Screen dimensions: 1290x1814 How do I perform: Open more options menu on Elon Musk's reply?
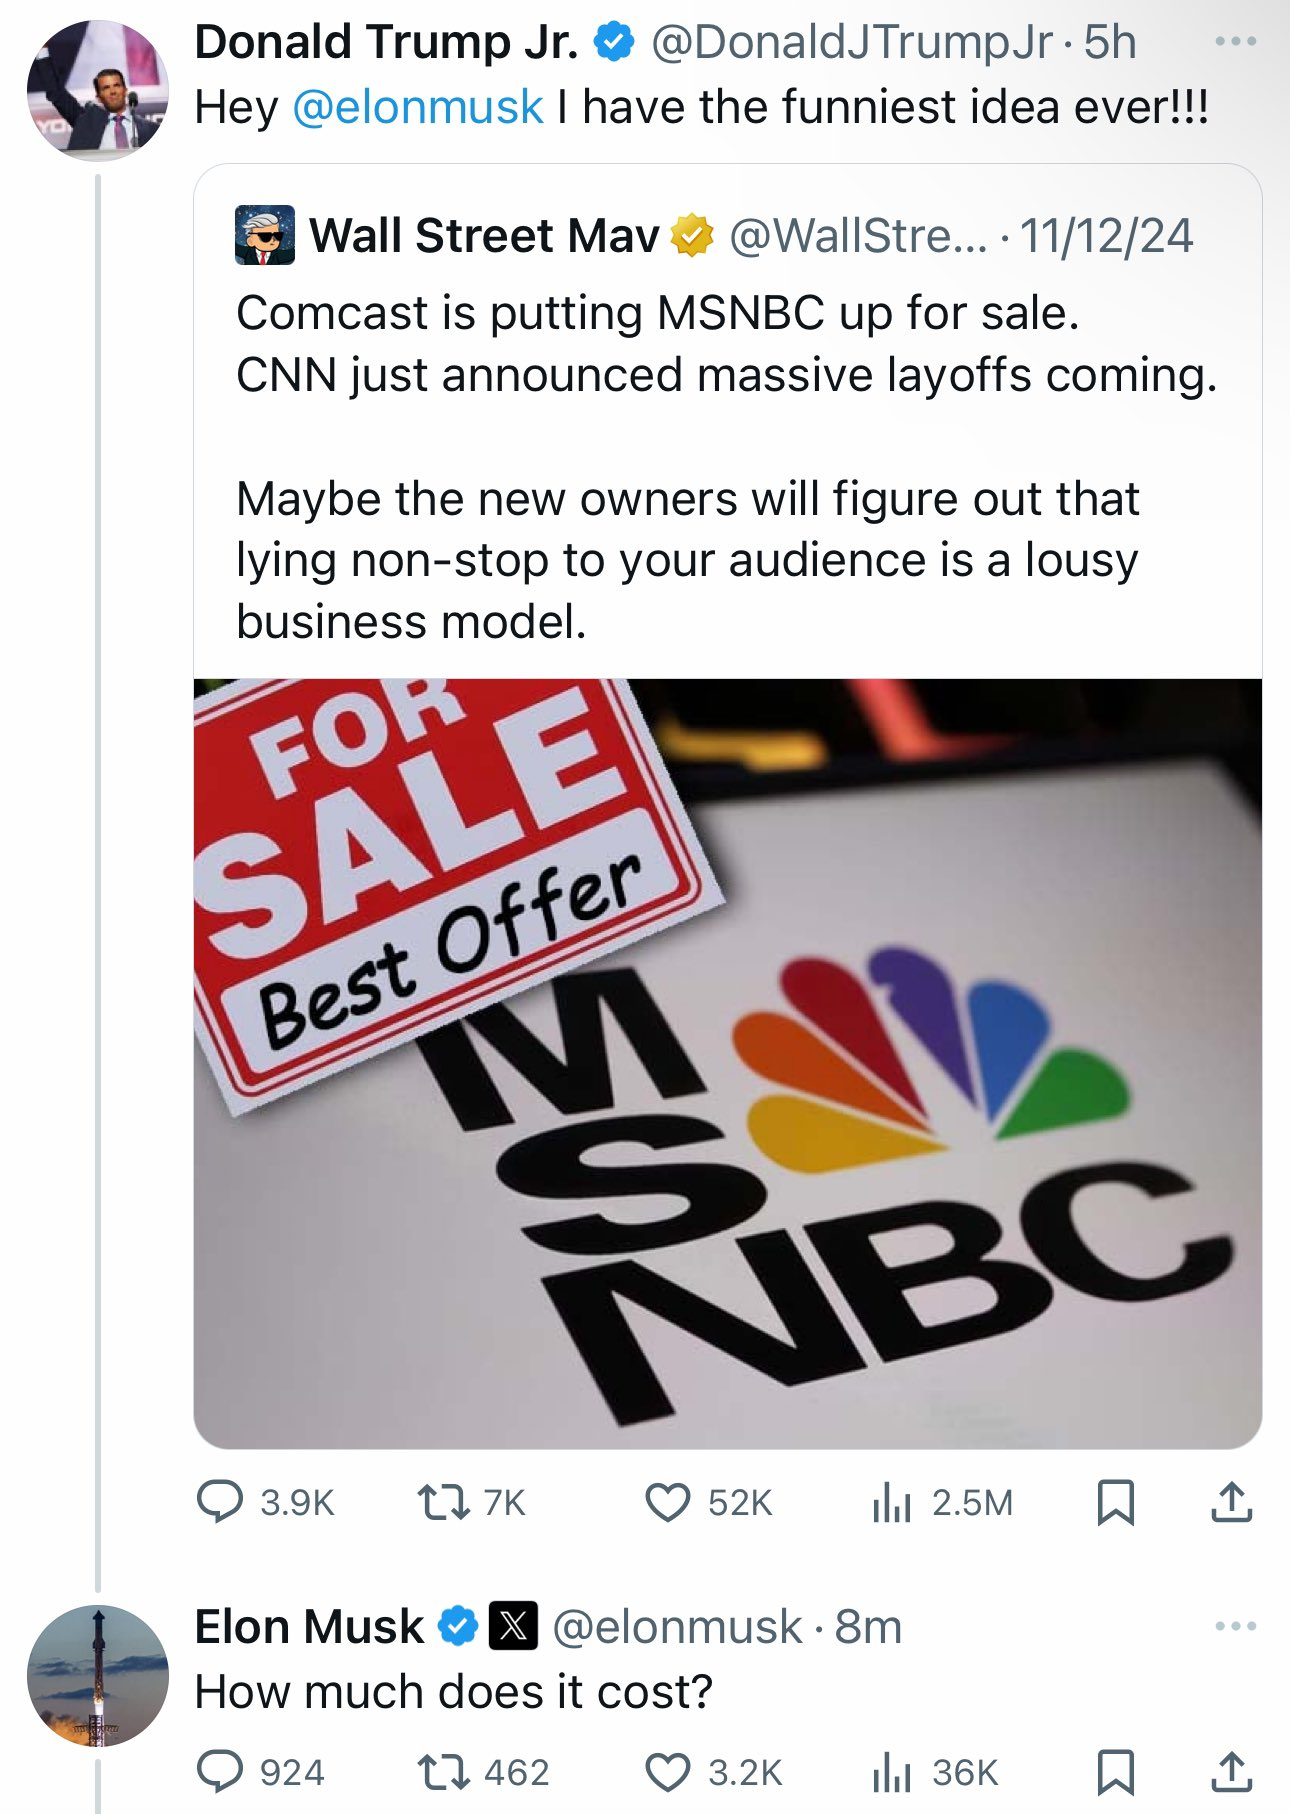pyautogui.click(x=1234, y=1626)
